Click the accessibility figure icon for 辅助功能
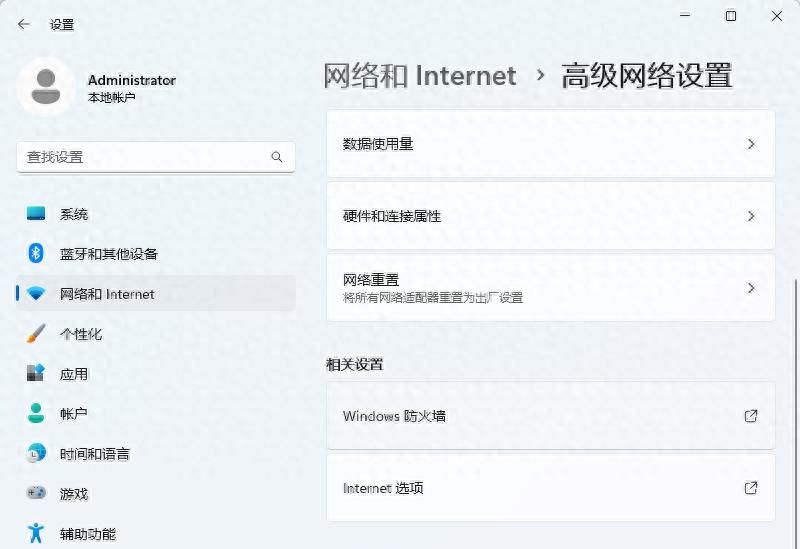Screen dimensions: 800x549 pyautogui.click(x=36, y=533)
